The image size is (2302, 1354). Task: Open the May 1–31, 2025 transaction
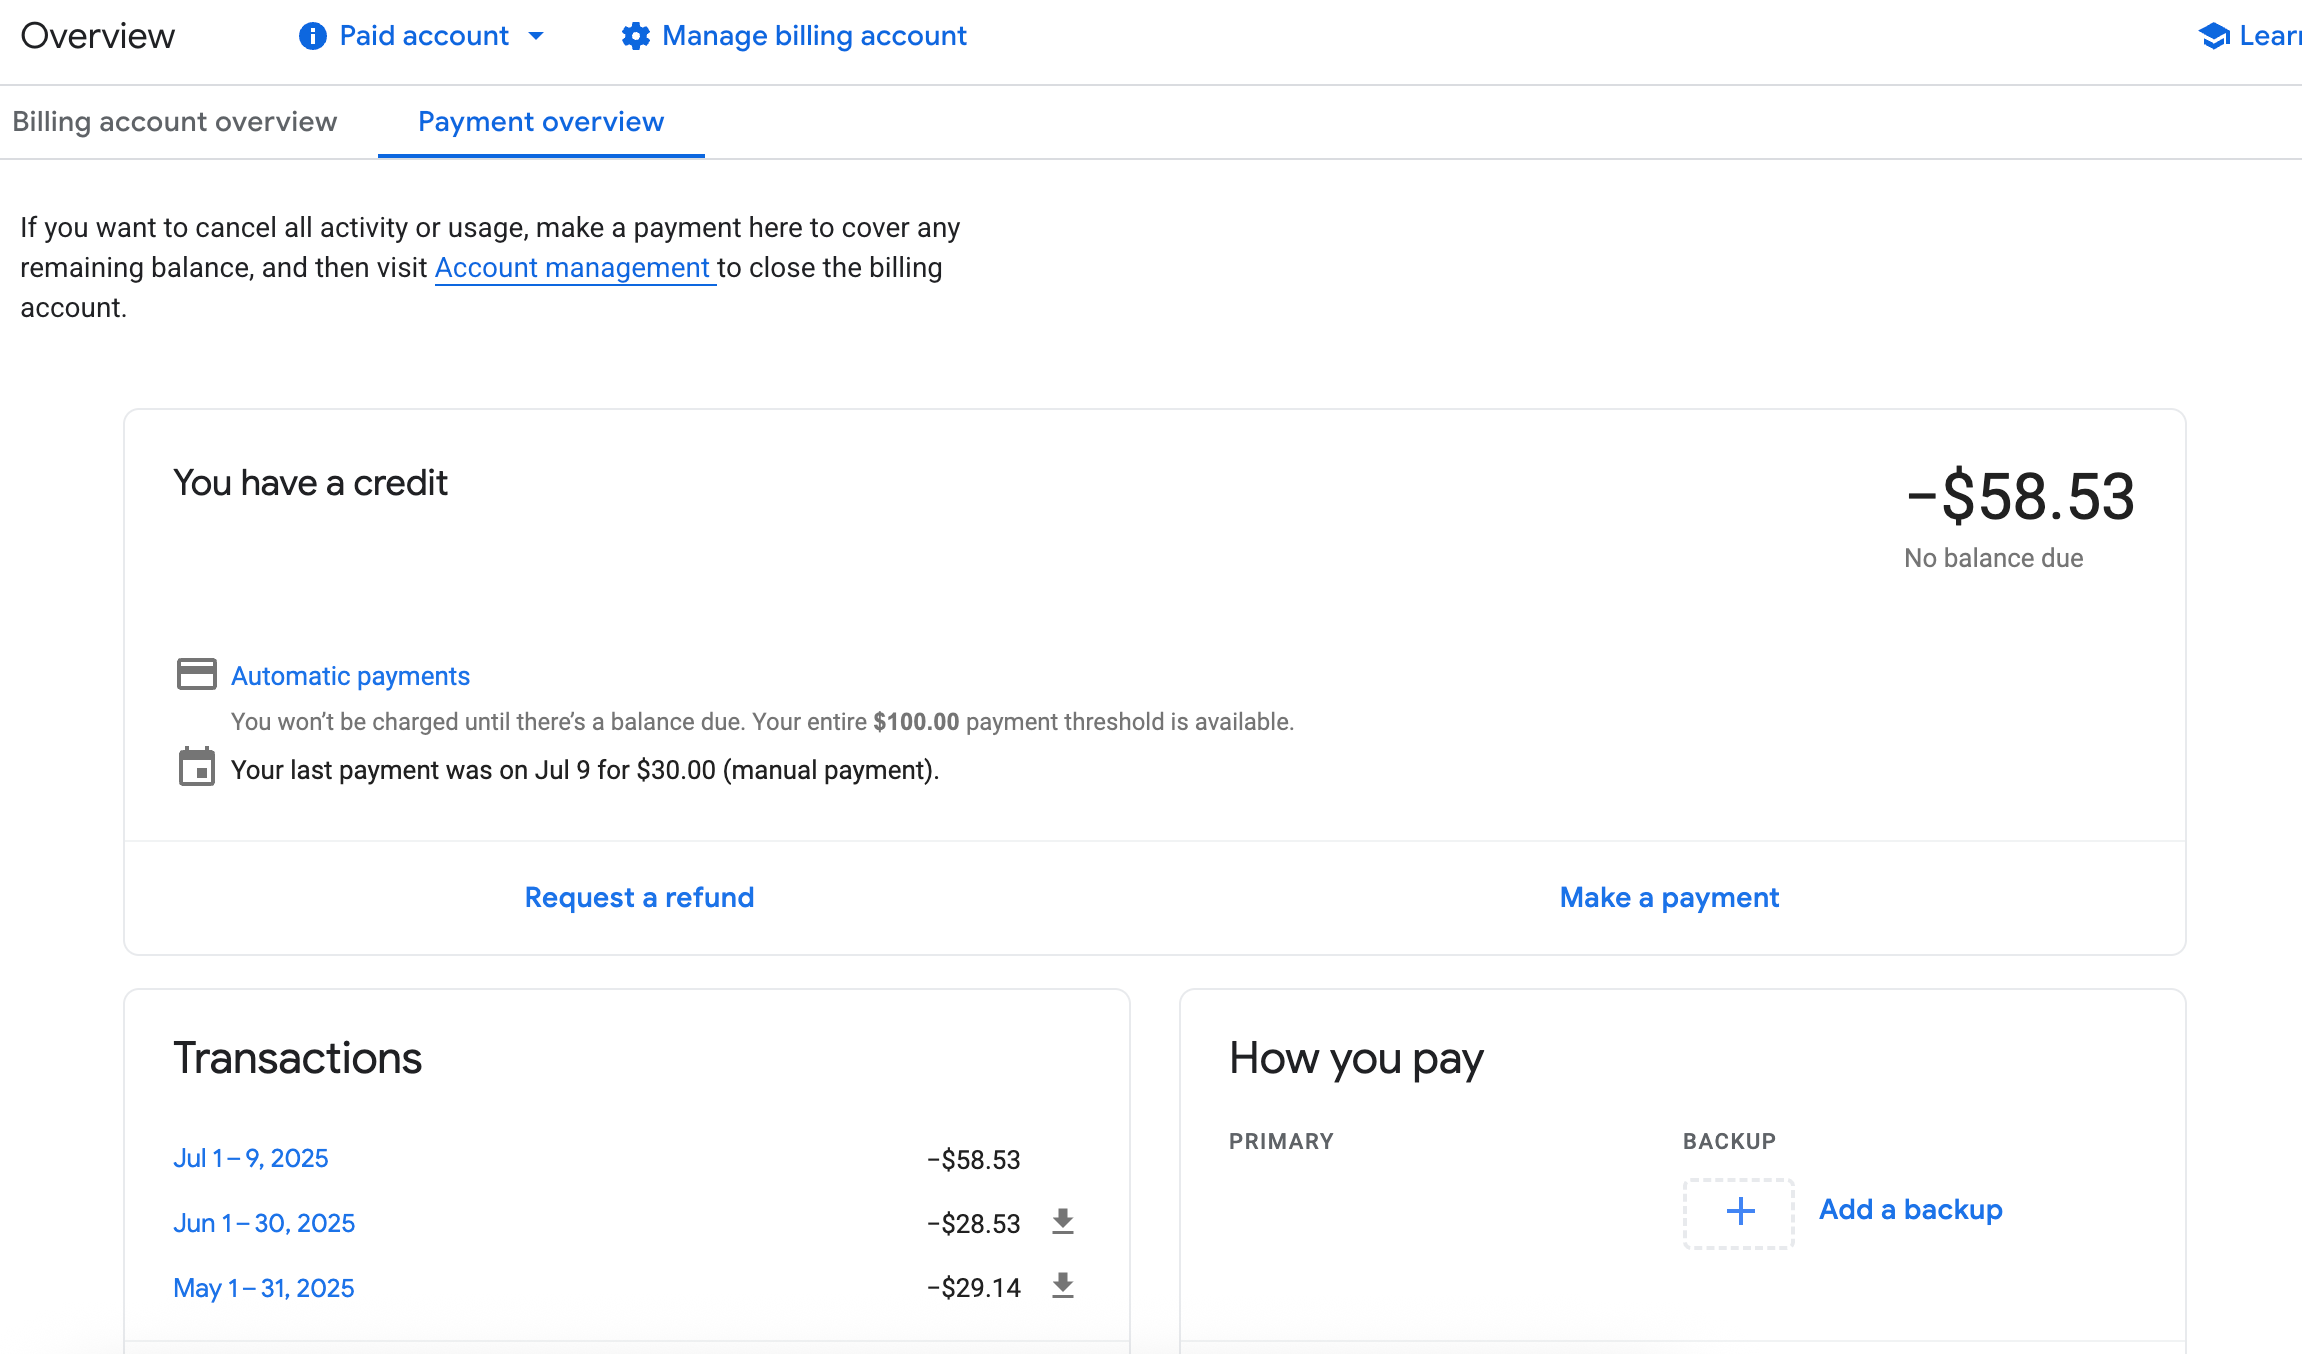(x=264, y=1288)
